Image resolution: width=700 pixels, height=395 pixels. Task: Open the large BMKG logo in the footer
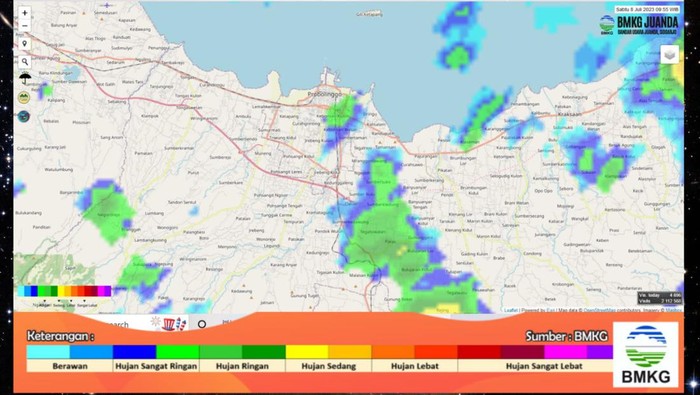(646, 354)
